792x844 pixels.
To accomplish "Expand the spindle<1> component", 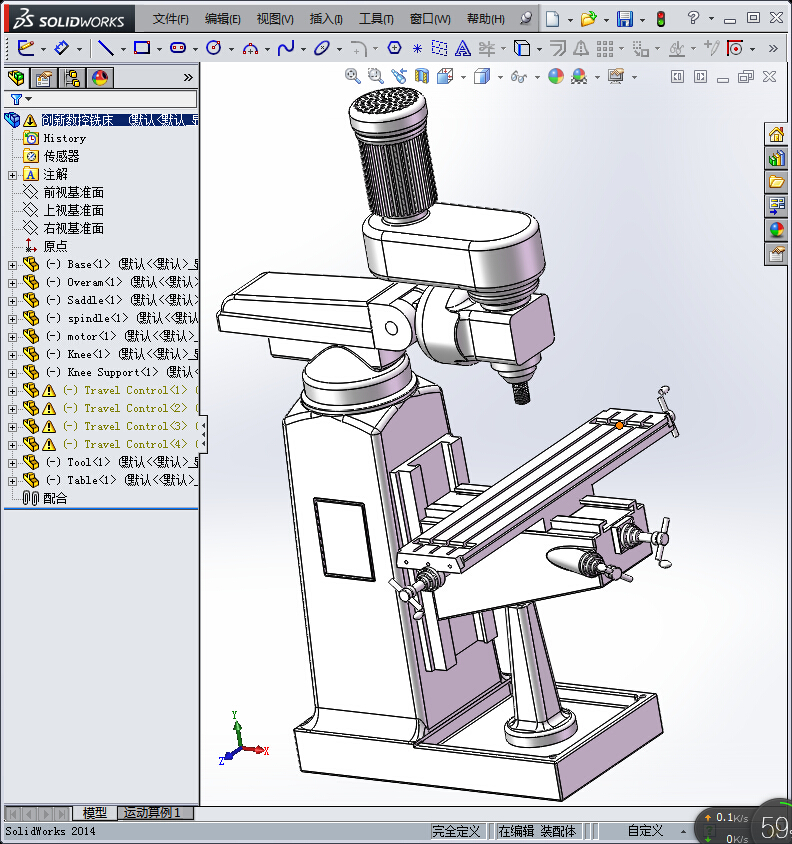I will tap(12, 319).
